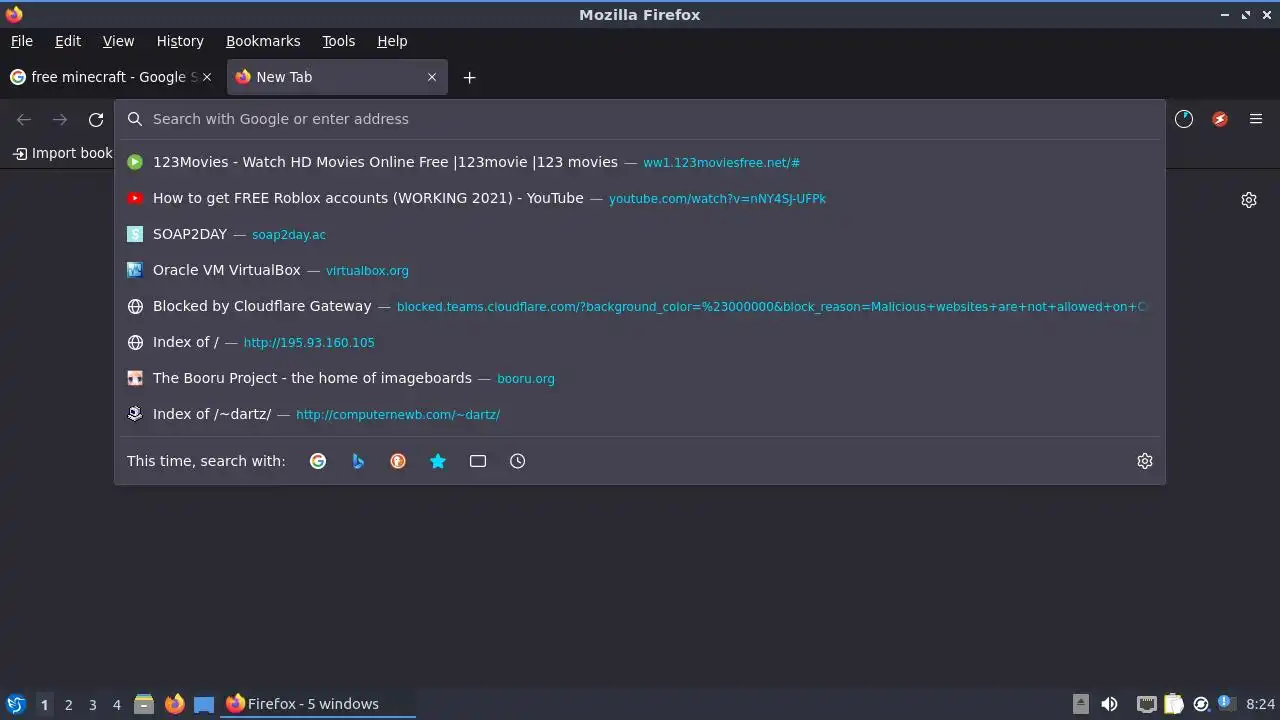Image resolution: width=1280 pixels, height=720 pixels.
Task: Open network tray icon
Action: click(x=1147, y=704)
